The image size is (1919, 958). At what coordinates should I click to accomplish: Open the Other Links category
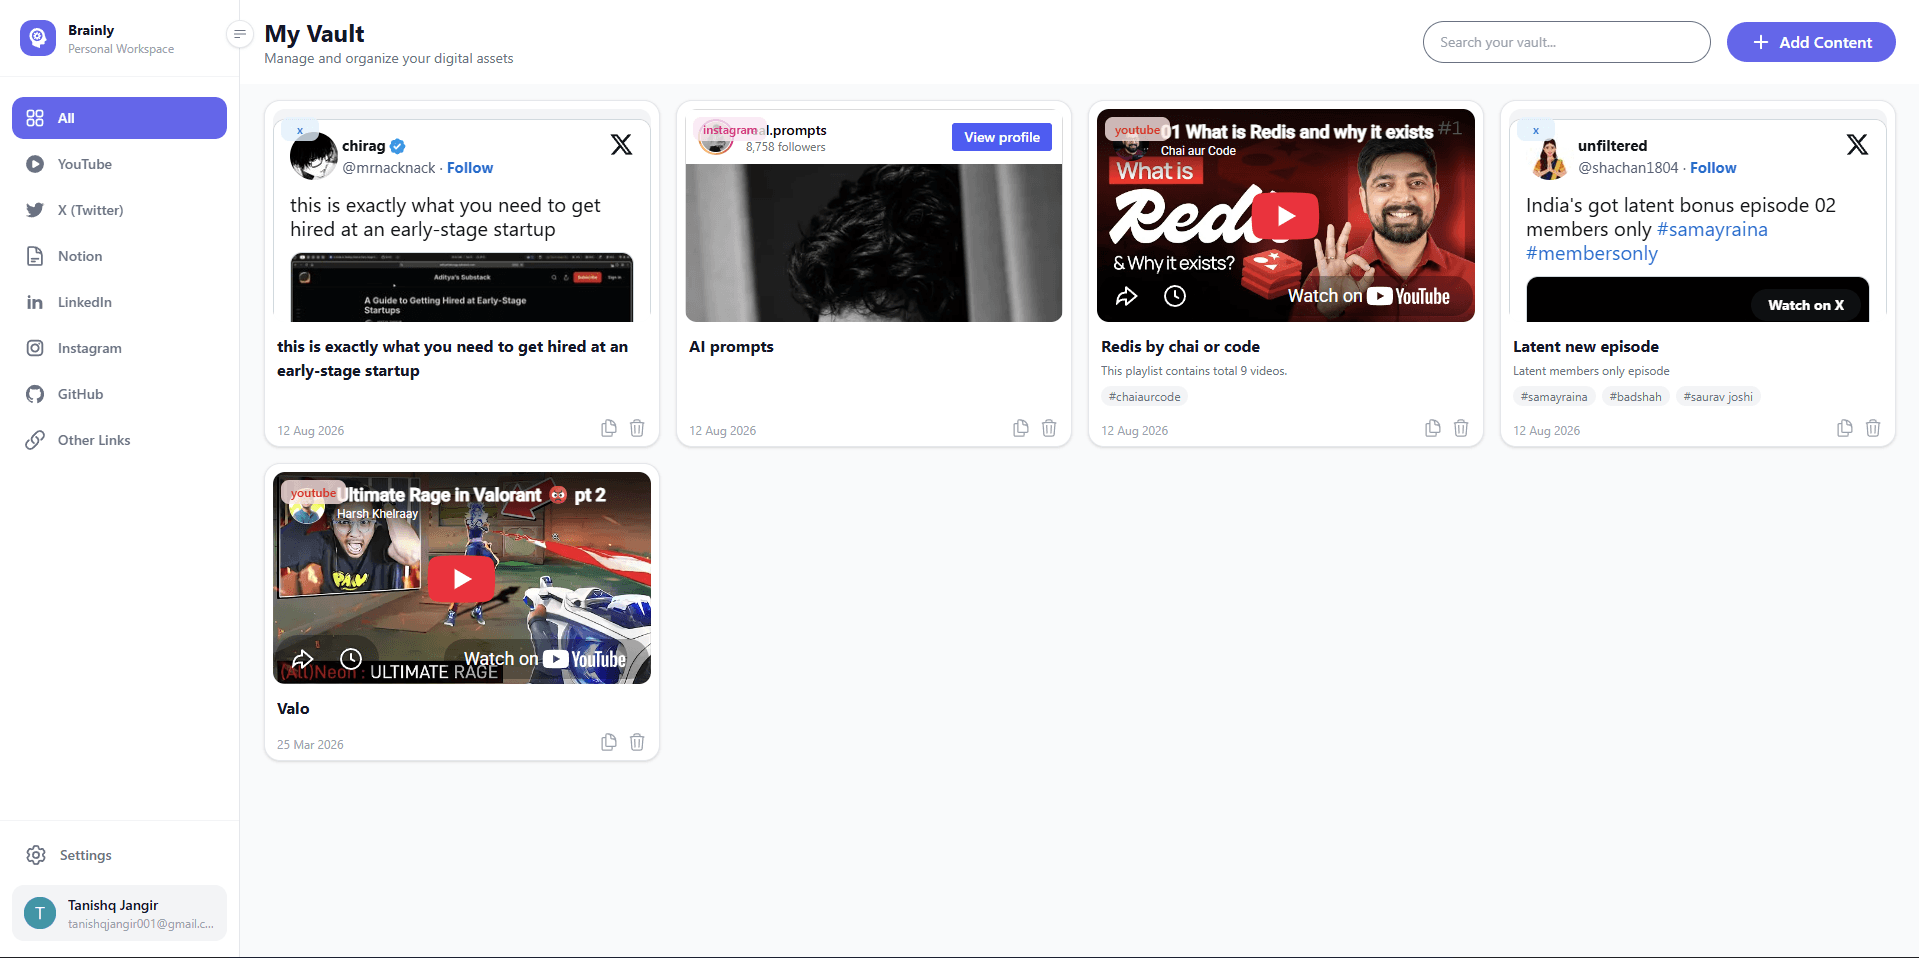click(x=119, y=440)
